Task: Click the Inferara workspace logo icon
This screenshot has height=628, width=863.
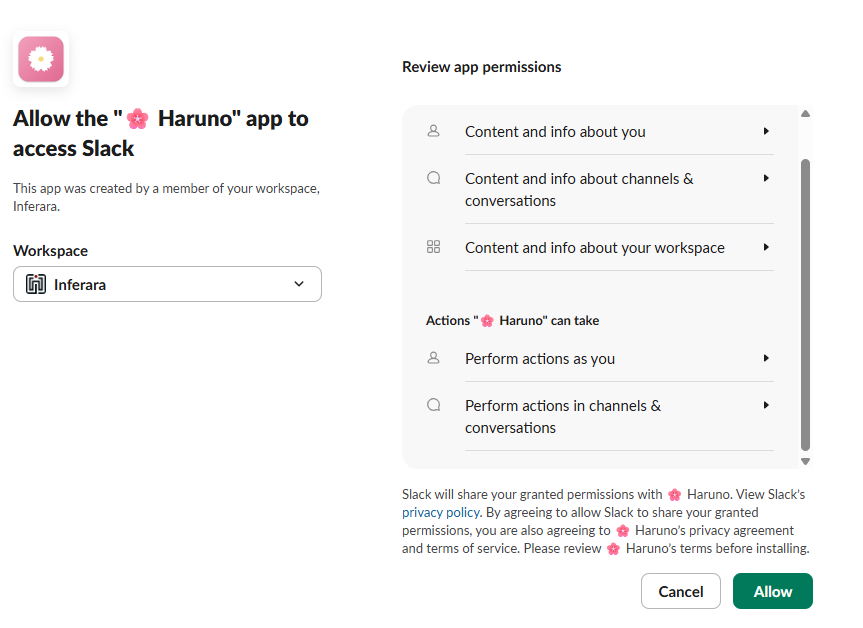Action: click(36, 284)
